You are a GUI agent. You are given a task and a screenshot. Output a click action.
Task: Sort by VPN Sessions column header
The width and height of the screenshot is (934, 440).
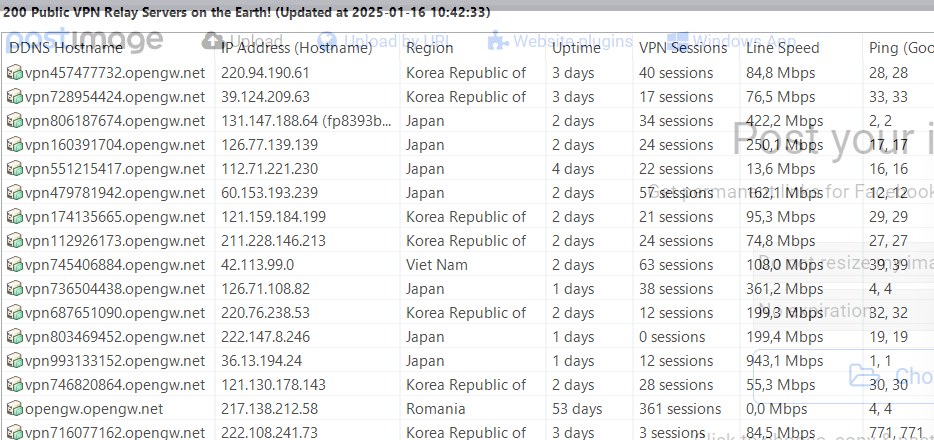point(683,48)
